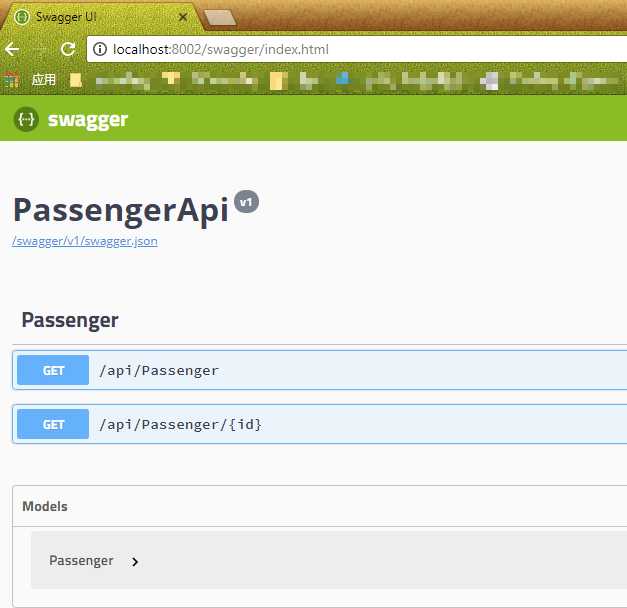Click the Swagger logo icon
Screen dimensions: 627x608
26,119
